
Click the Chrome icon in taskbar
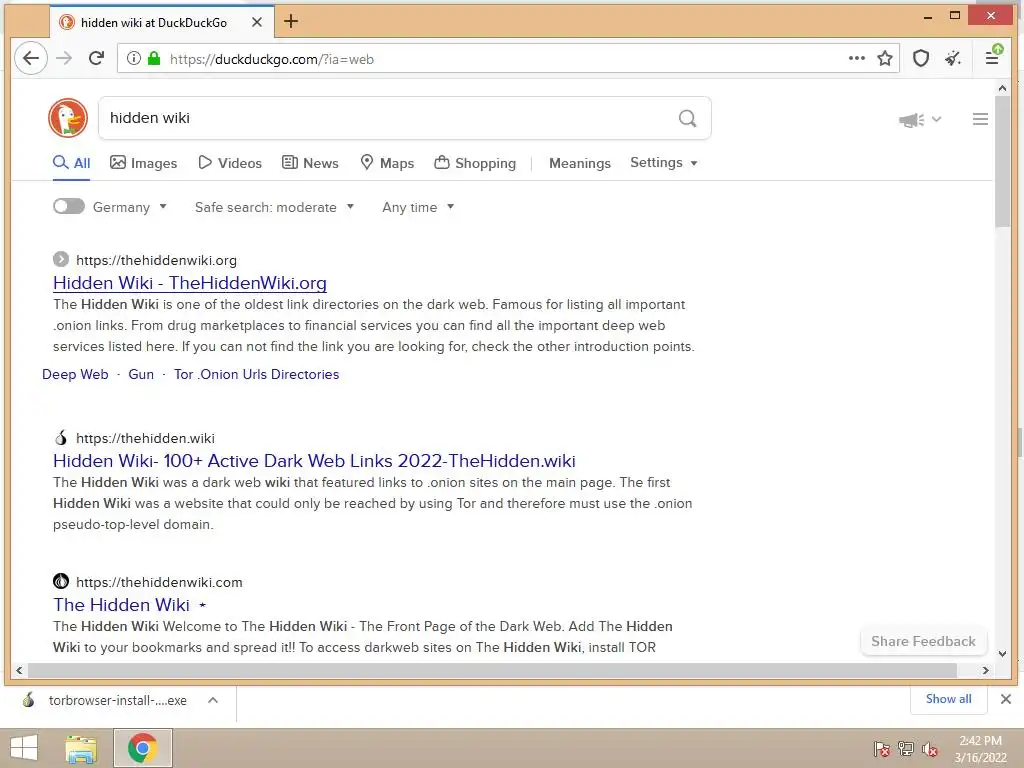point(142,748)
